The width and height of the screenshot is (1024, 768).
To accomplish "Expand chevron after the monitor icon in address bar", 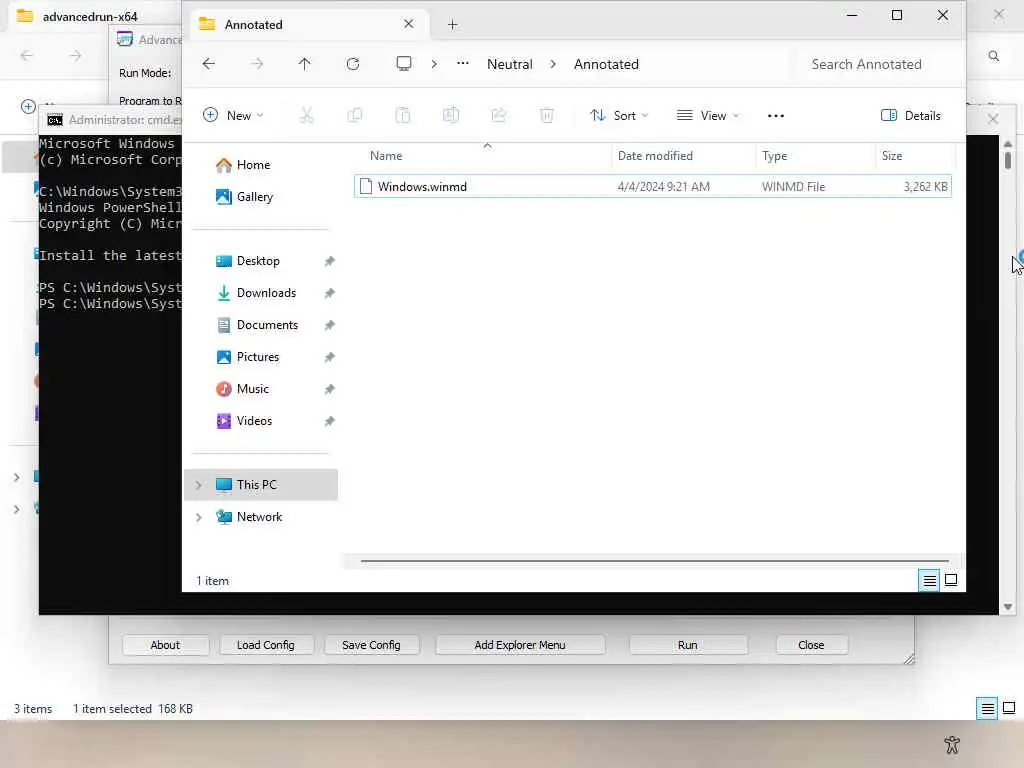I will 434,64.
